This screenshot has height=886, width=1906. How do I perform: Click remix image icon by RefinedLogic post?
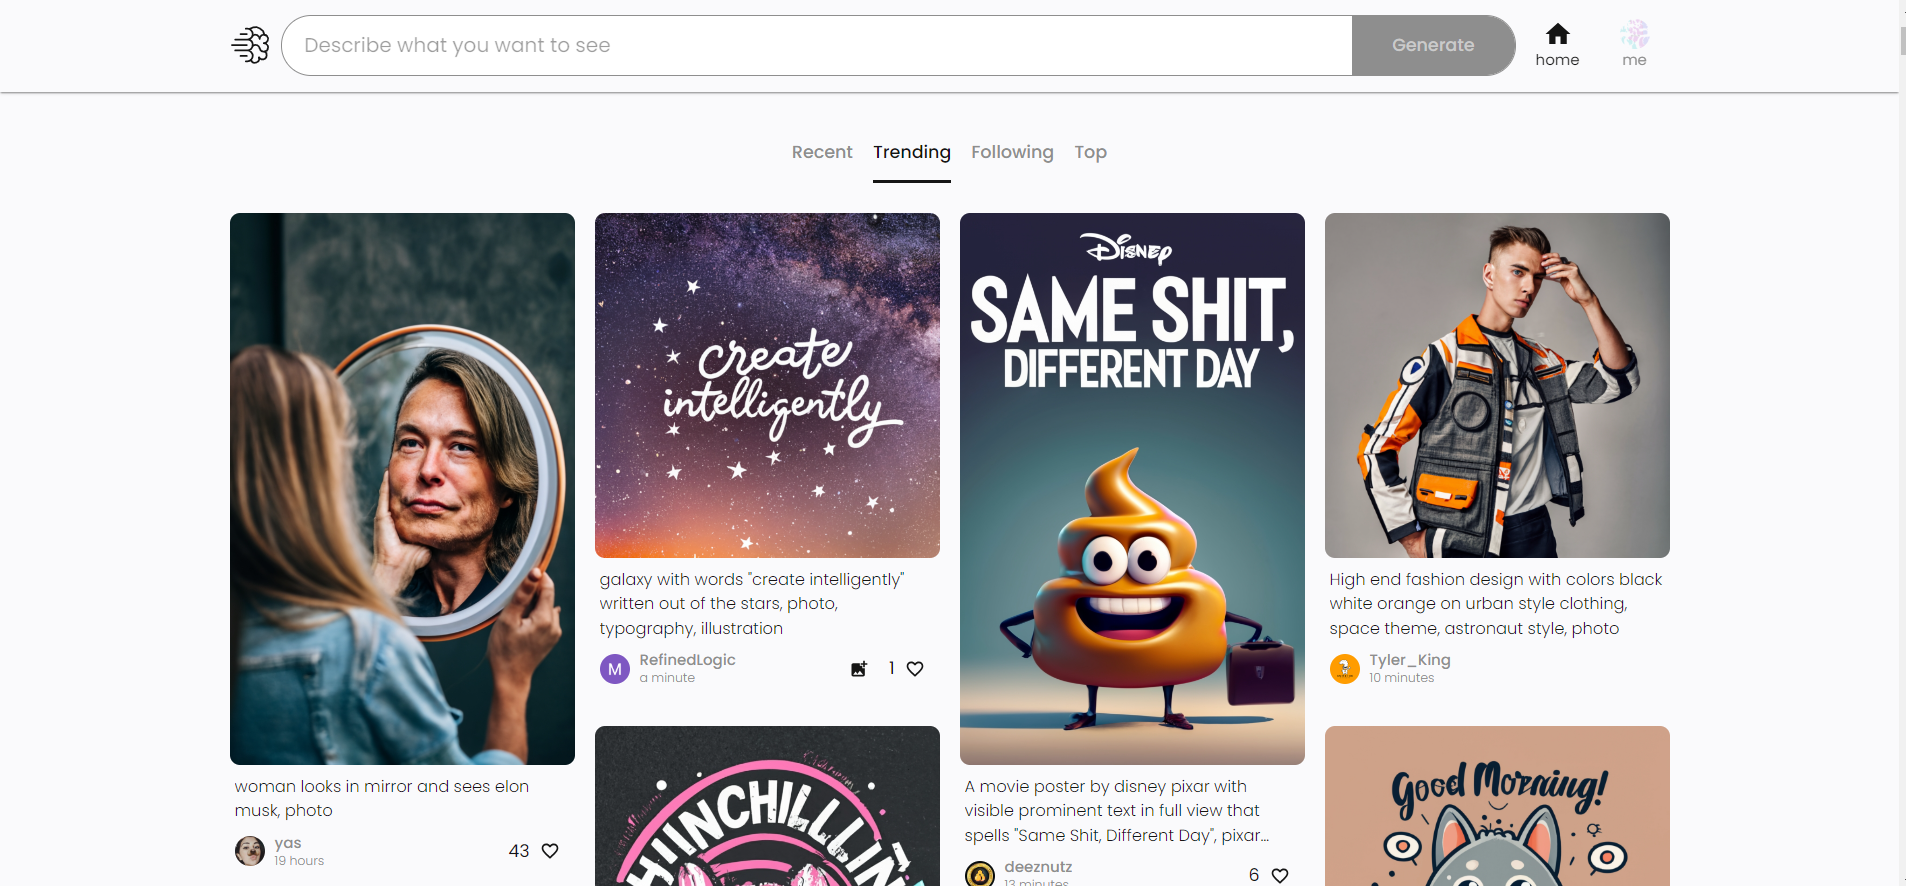pos(859,669)
